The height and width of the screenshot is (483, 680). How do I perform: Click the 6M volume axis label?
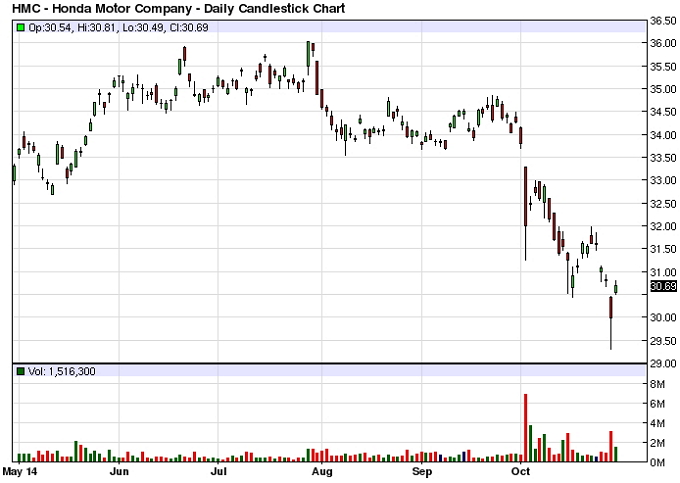coord(657,404)
